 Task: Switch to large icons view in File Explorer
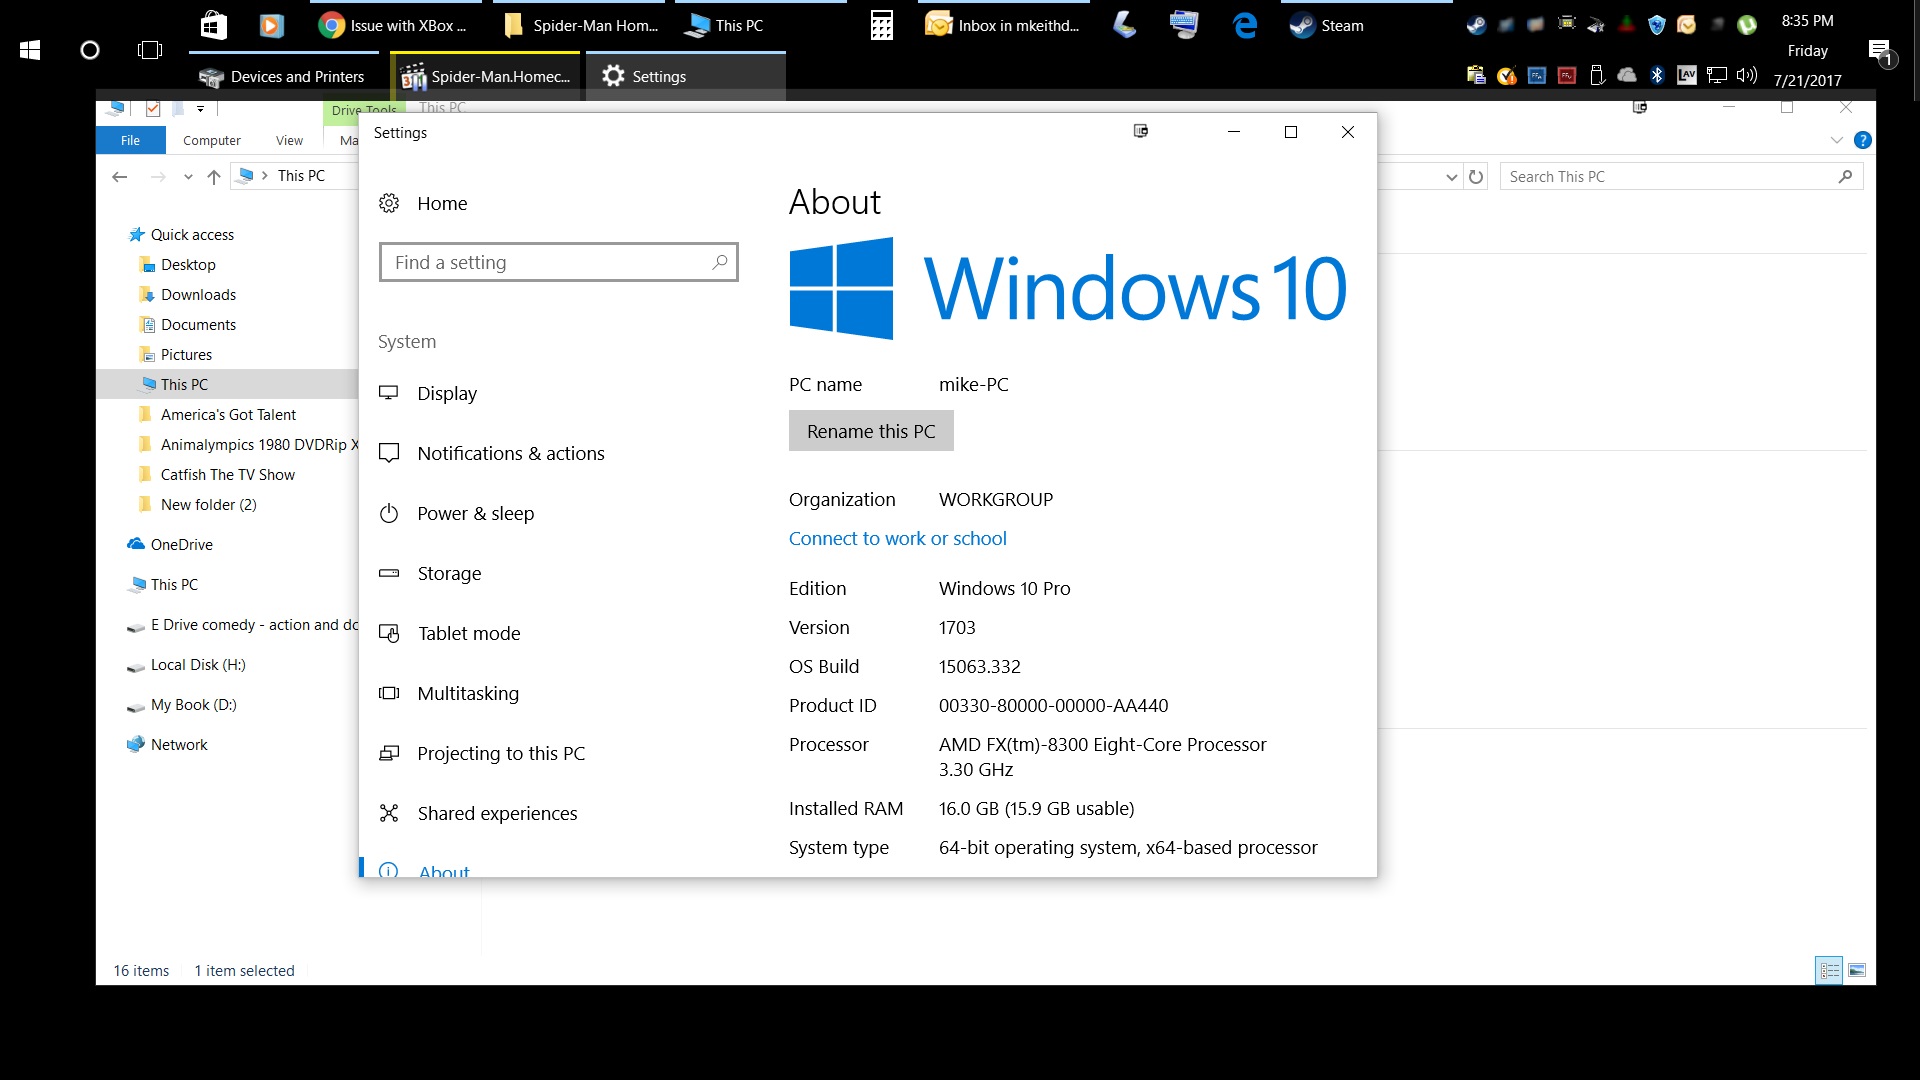coord(1857,970)
